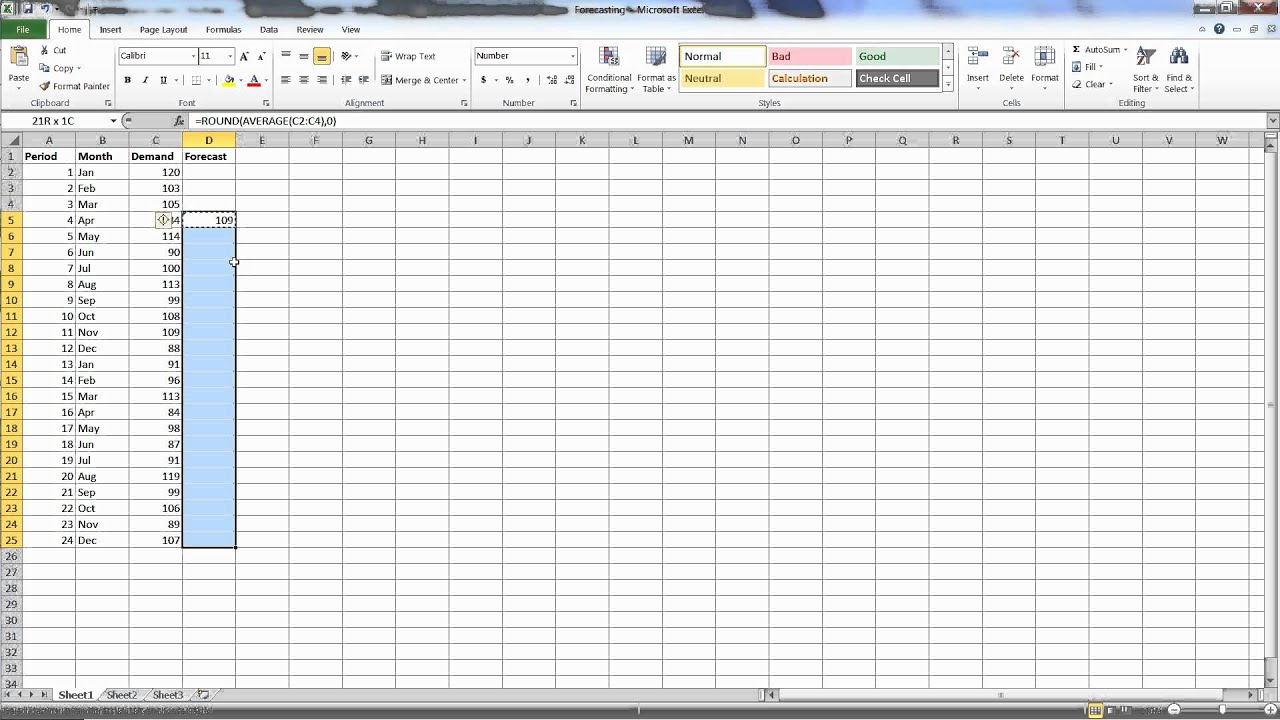Open Find & Select menu
Image resolution: width=1280 pixels, height=720 pixels.
(x=1179, y=70)
